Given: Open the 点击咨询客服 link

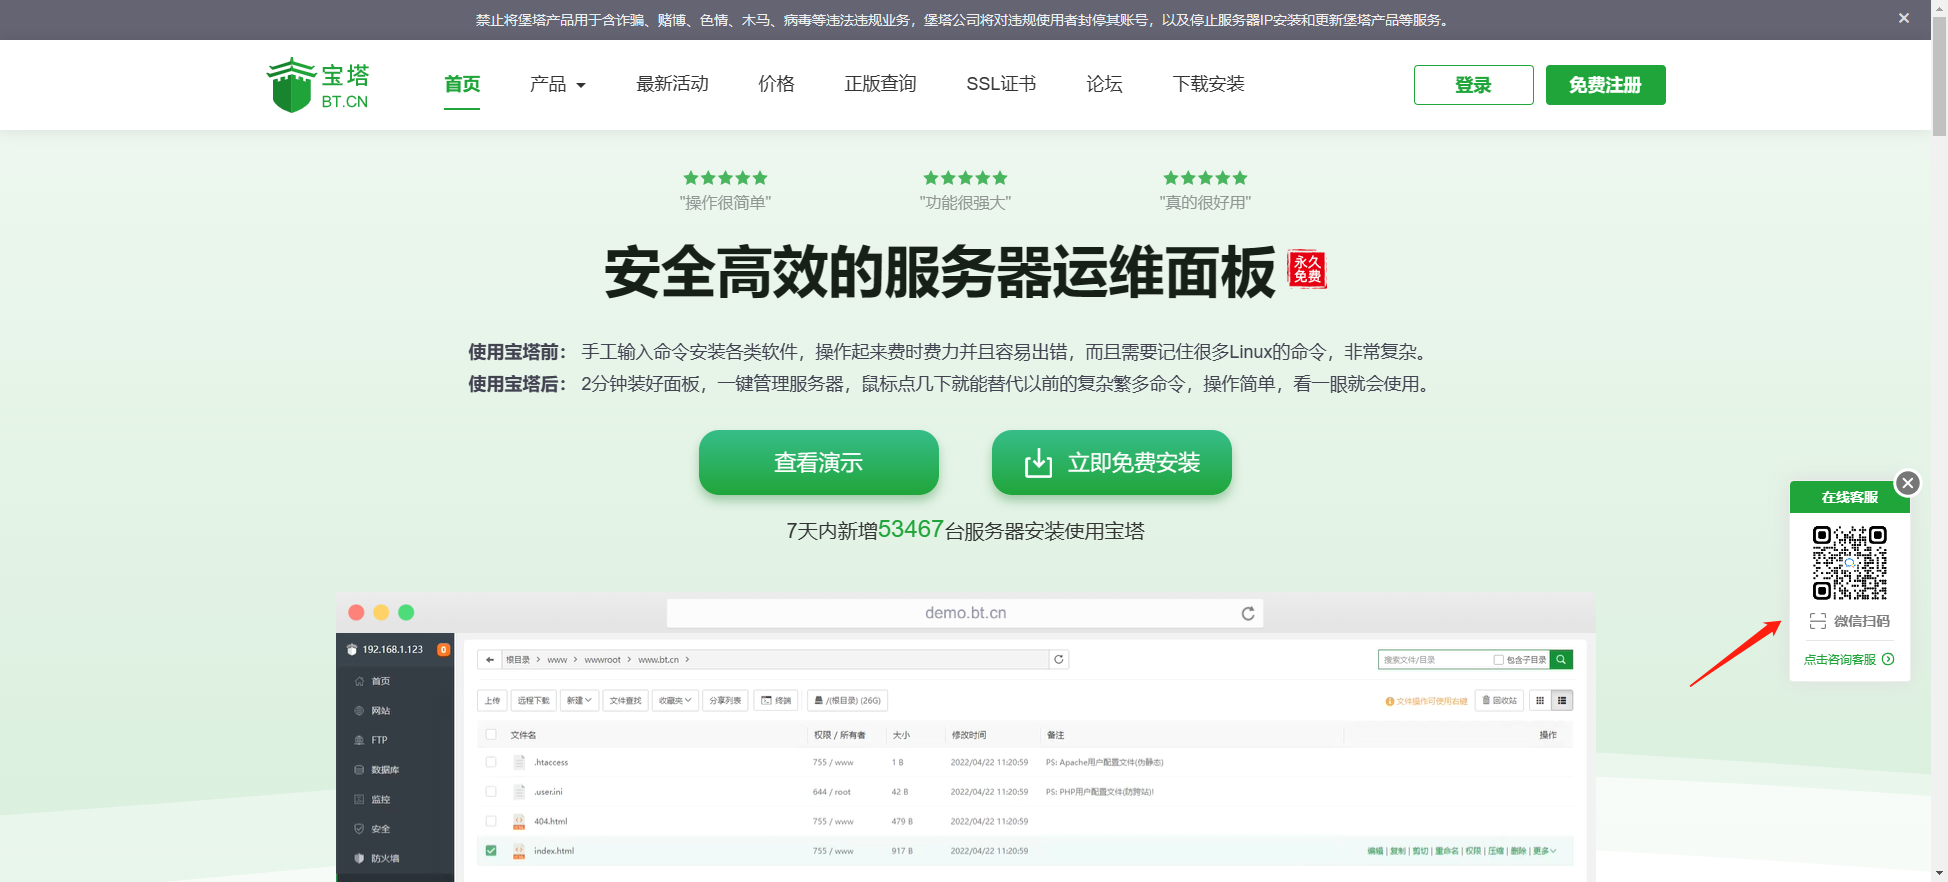Looking at the screenshot, I should (x=1849, y=659).
